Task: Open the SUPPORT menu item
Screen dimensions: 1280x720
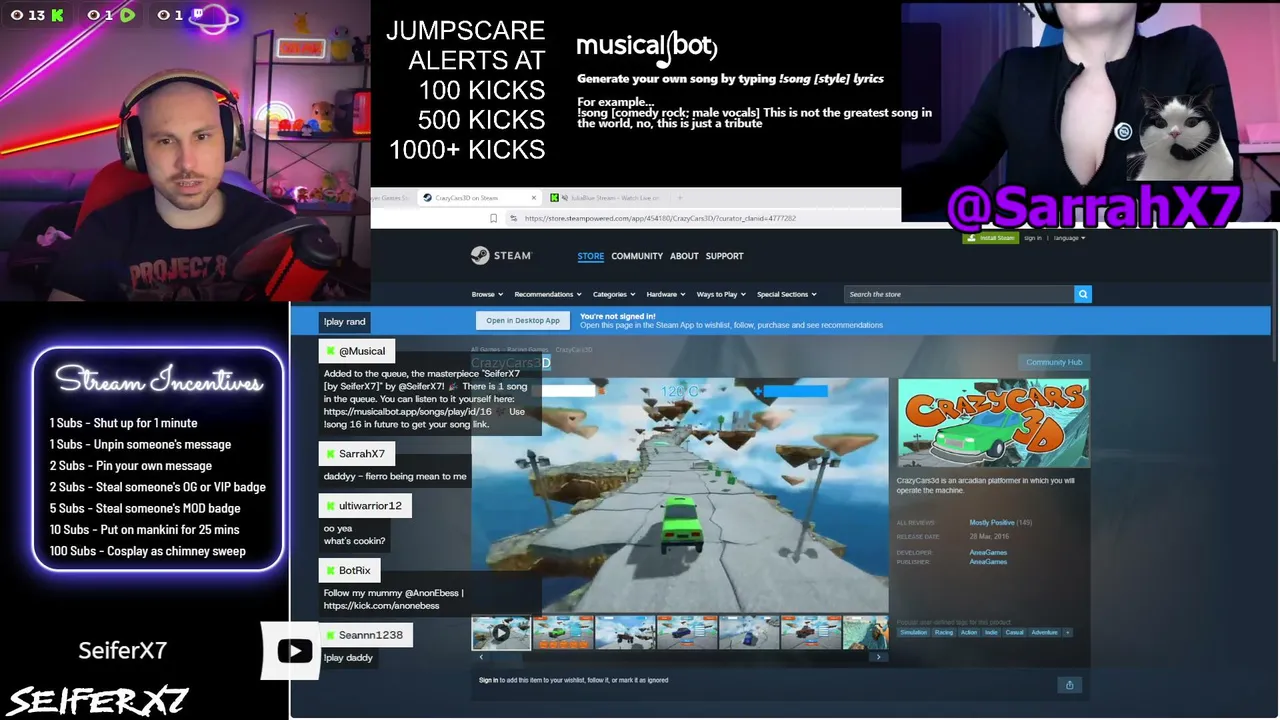Action: [x=724, y=256]
